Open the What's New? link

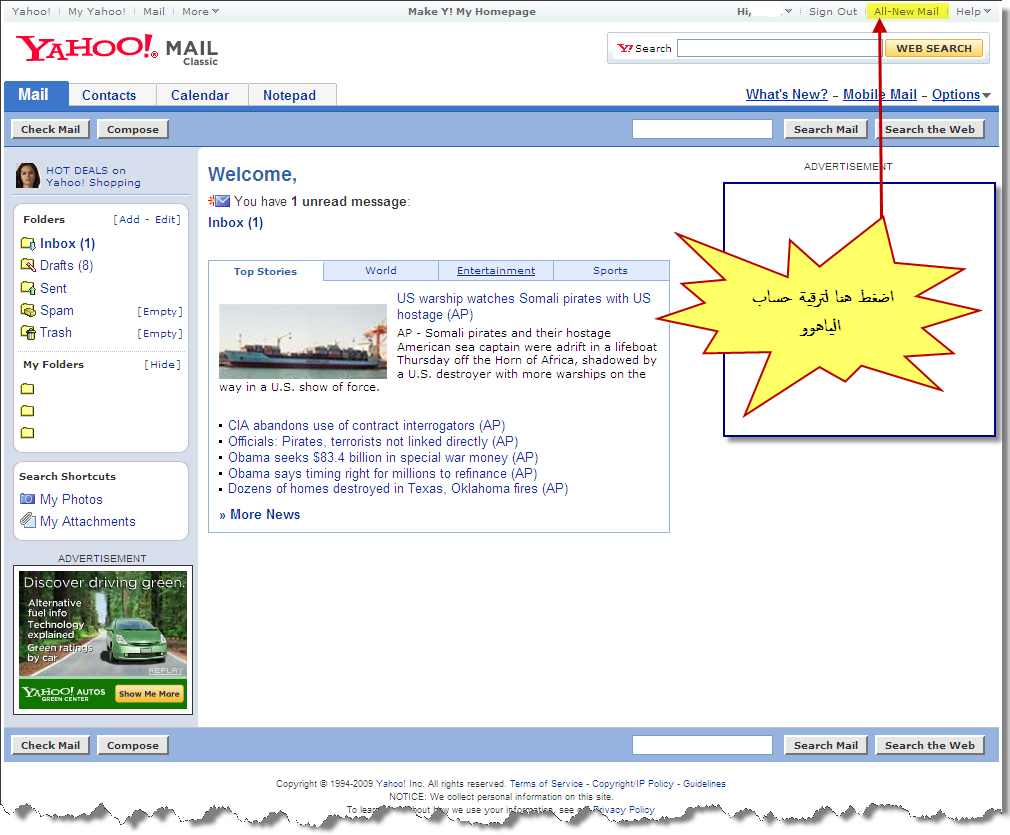(786, 94)
